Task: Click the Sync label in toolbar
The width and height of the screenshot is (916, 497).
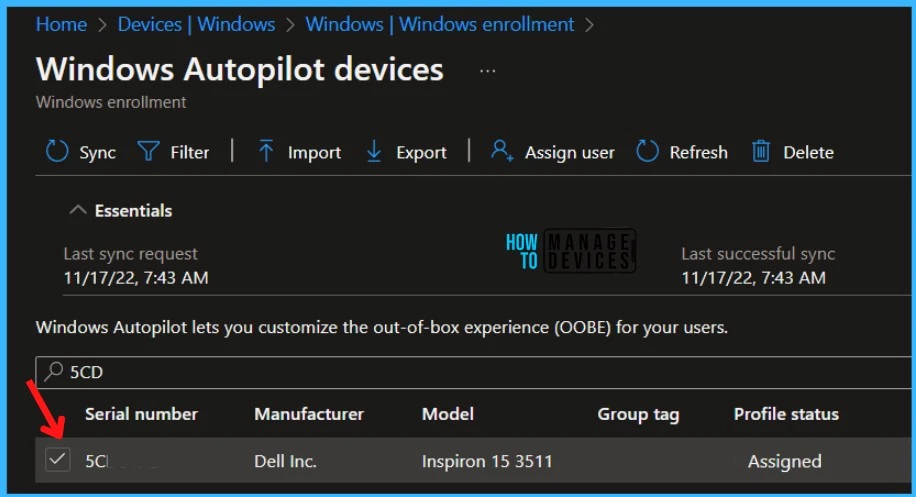Action: click(98, 152)
